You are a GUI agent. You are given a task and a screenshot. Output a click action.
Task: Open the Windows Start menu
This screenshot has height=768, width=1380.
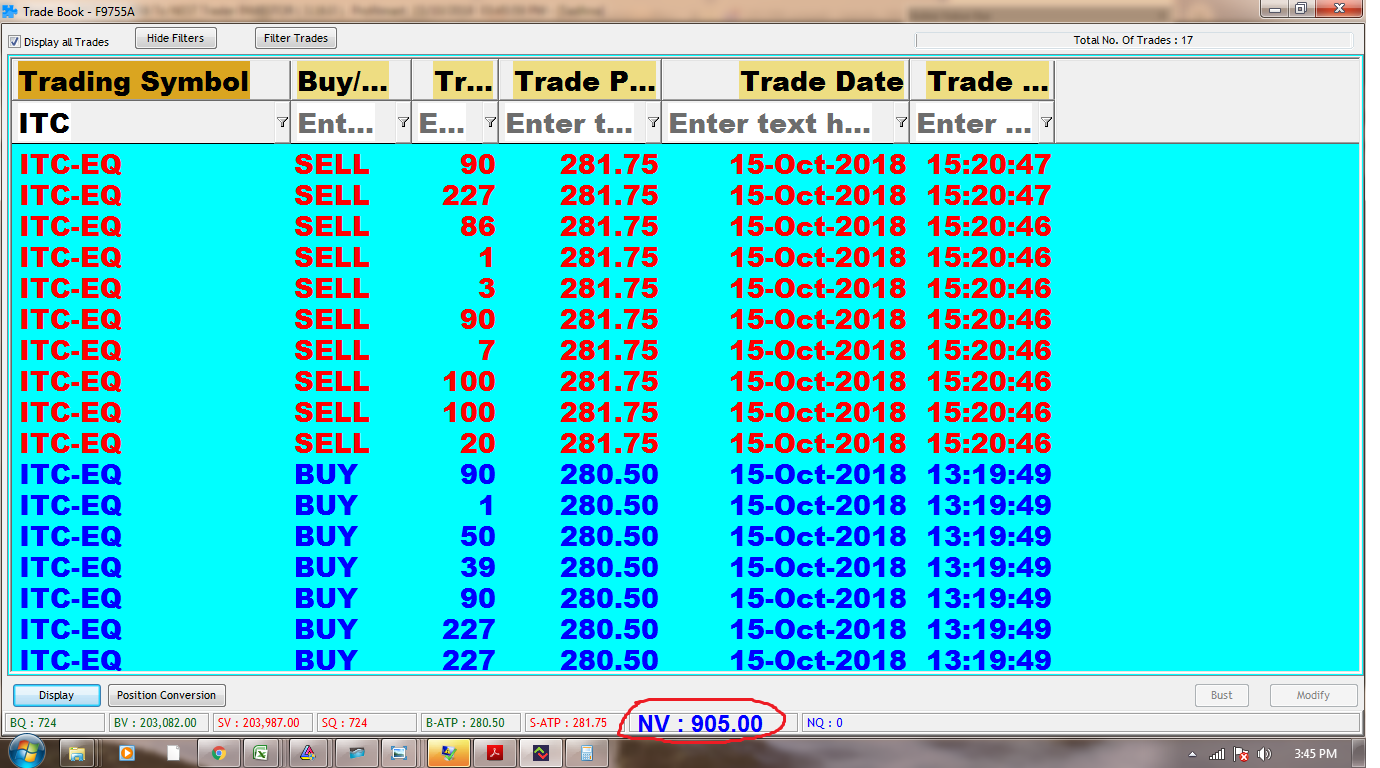click(x=25, y=753)
